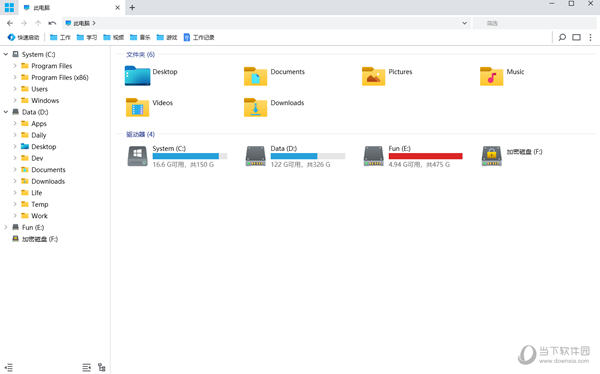Focus the search input field
Viewport: 600px width, 374px height.
pos(535,23)
